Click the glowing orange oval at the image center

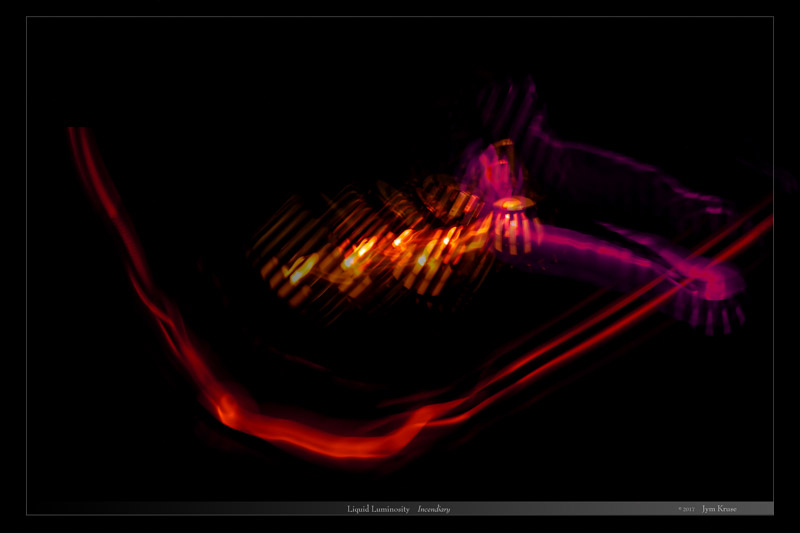point(513,204)
